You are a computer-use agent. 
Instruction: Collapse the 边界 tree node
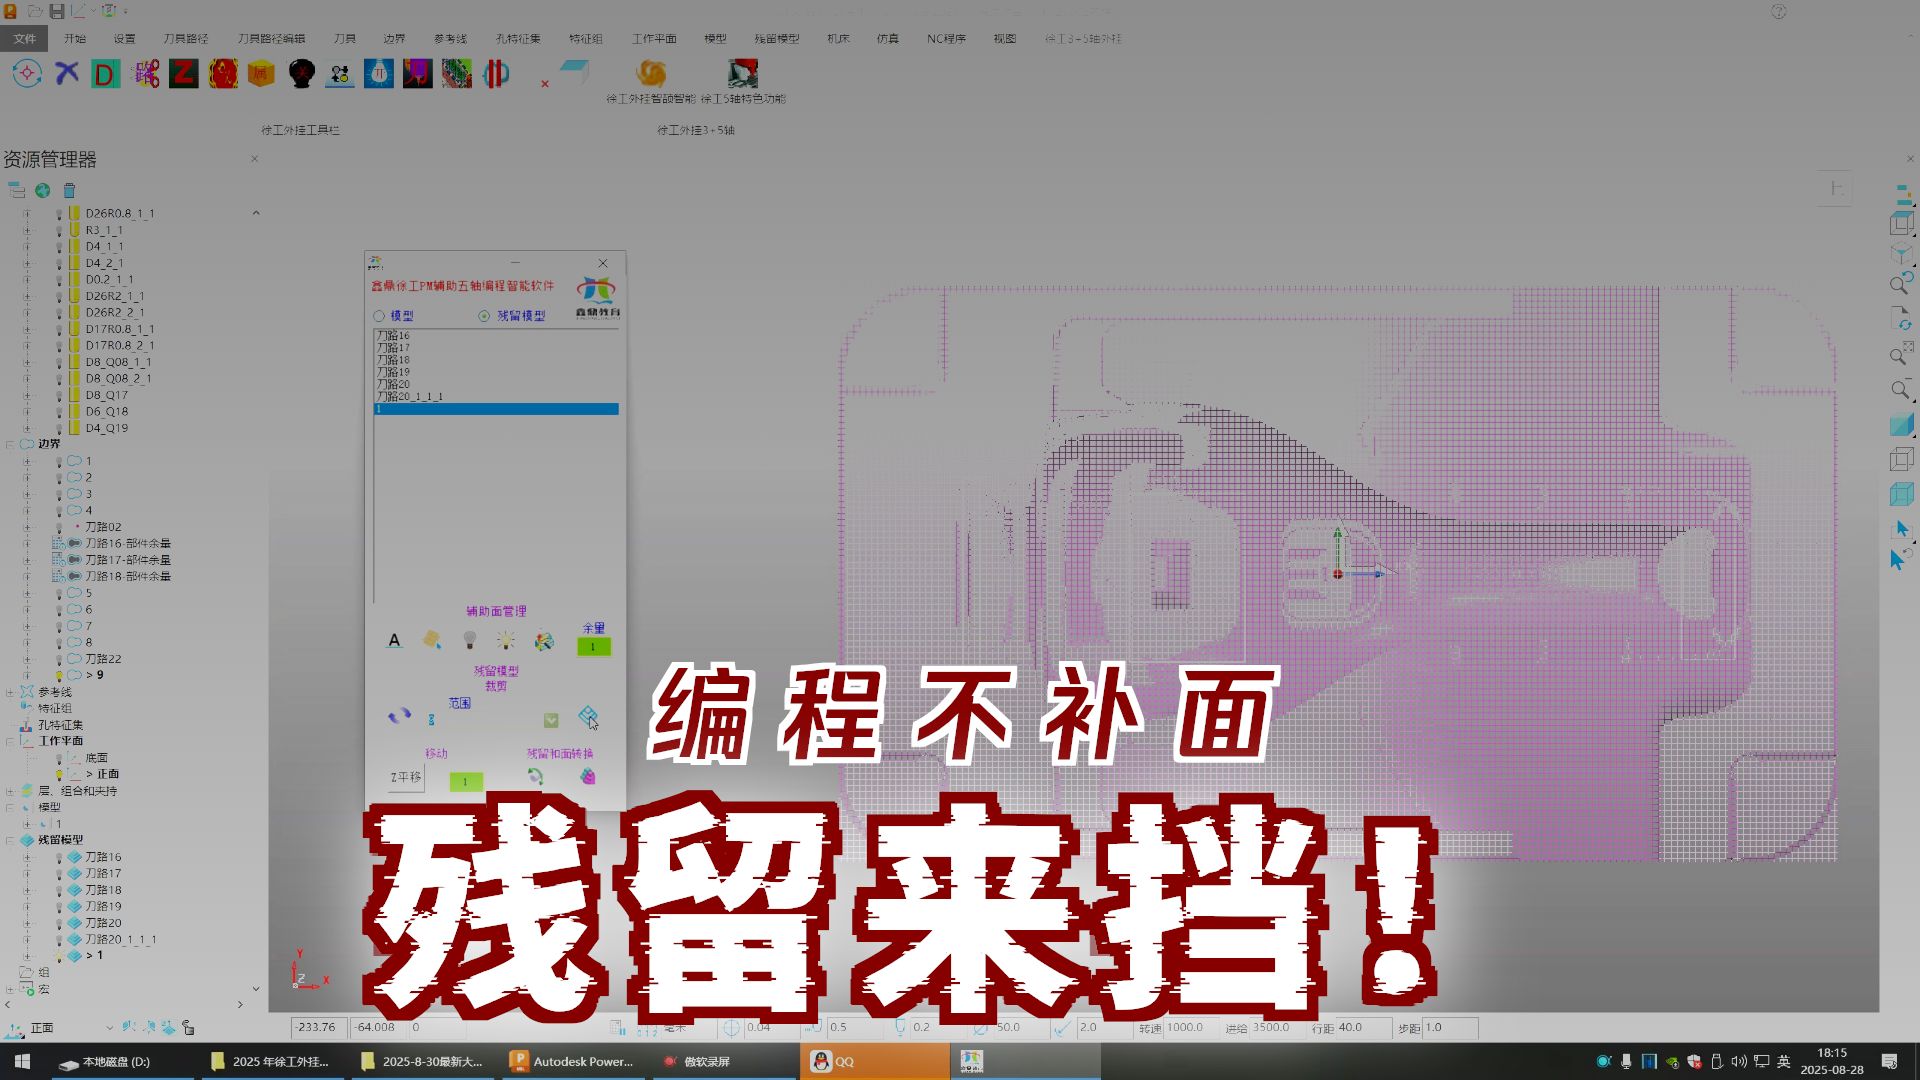(x=10, y=444)
